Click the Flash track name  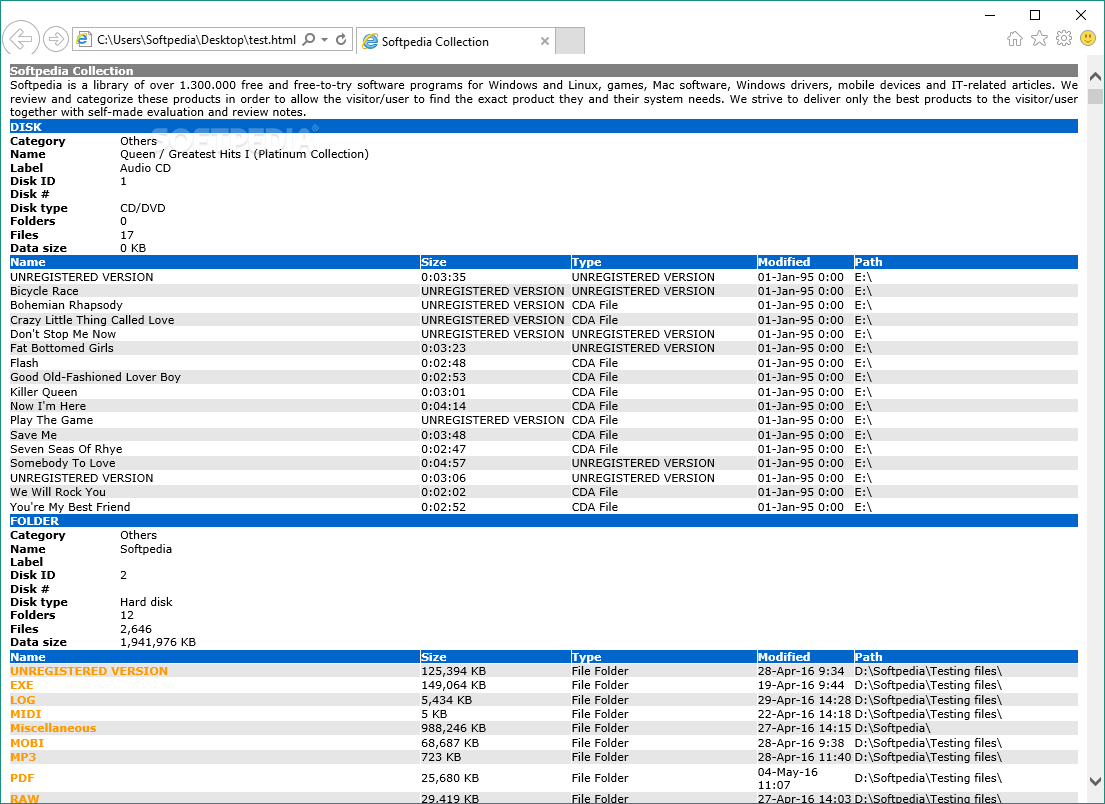[24, 363]
